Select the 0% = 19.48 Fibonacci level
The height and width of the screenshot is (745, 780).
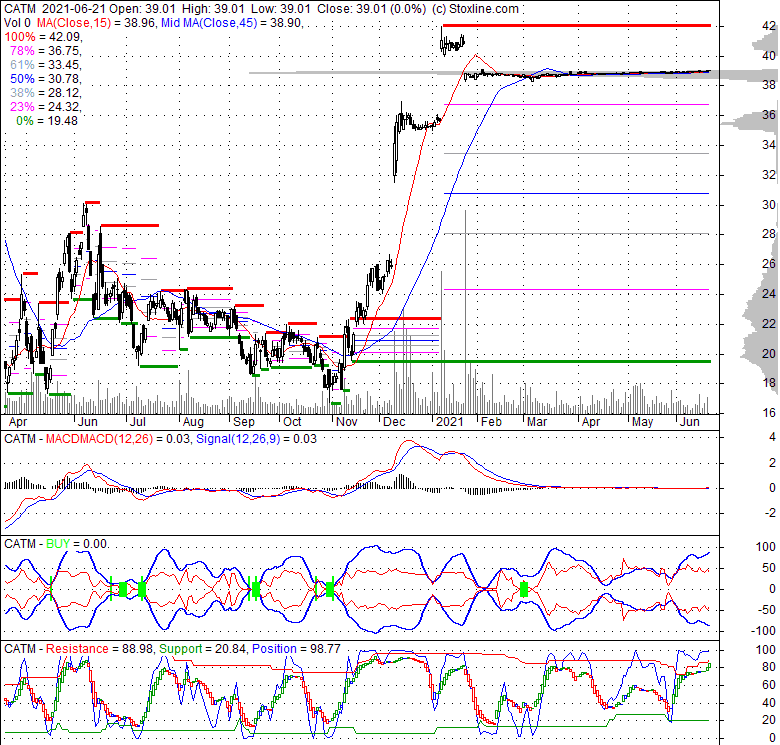coord(47,120)
